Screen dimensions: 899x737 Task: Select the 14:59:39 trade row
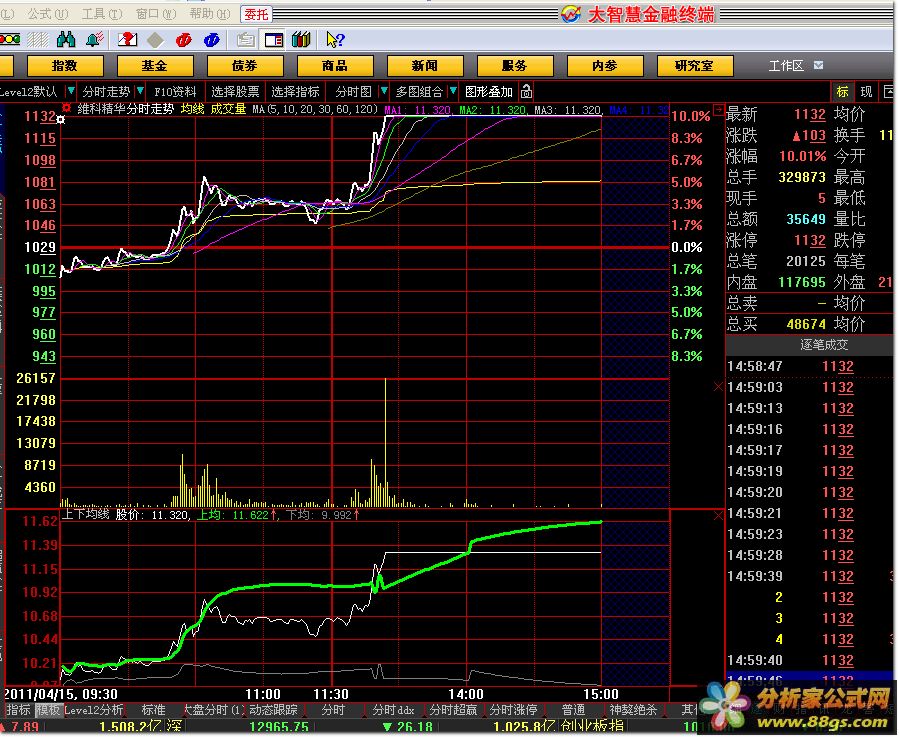click(x=809, y=576)
